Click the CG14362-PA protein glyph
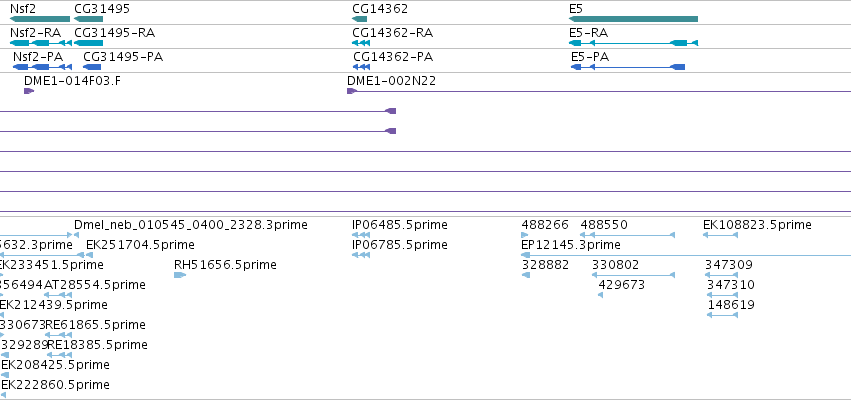Screen dimensions: 851x400 [x=361, y=67]
